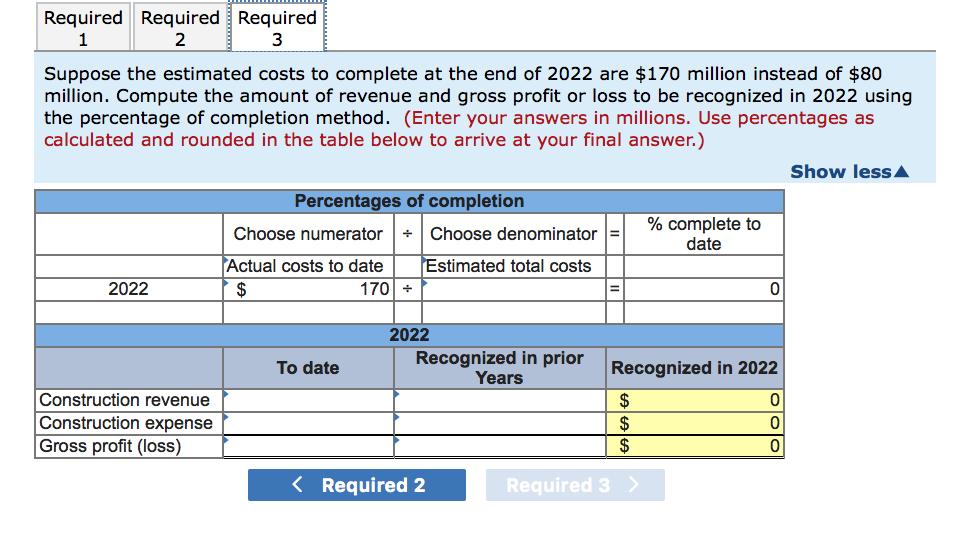Click Construction revenue prior years cell
The image size is (958, 546).
(500, 400)
